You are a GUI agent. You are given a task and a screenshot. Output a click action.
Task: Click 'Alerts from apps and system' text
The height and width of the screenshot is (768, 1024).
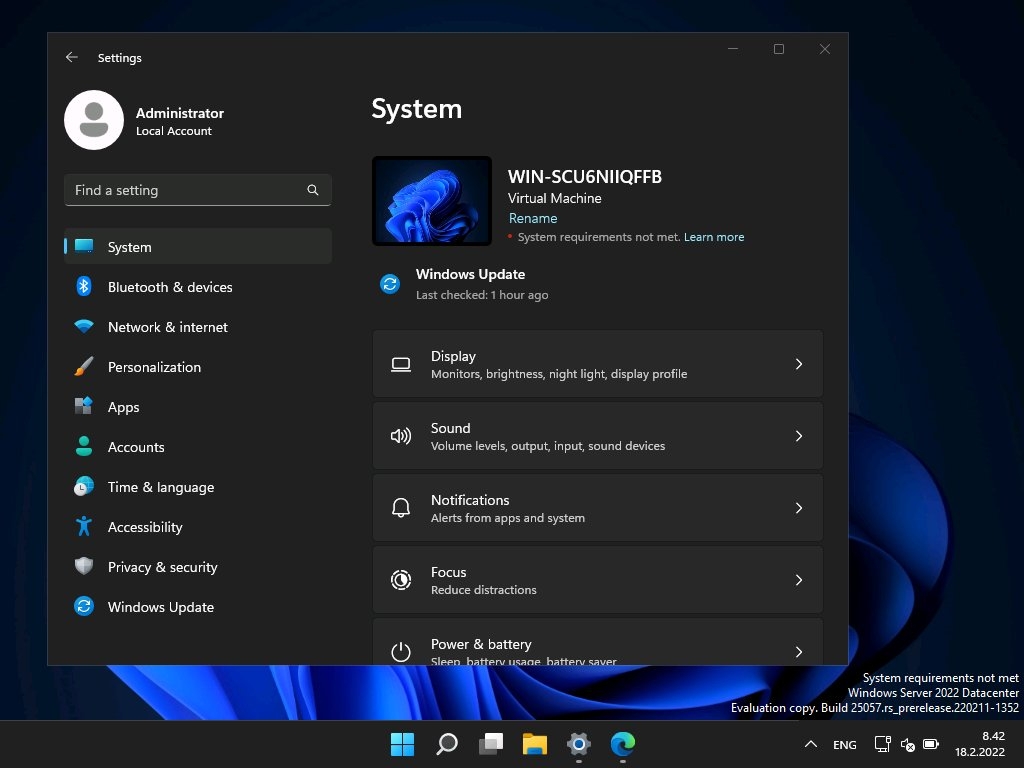(x=508, y=517)
